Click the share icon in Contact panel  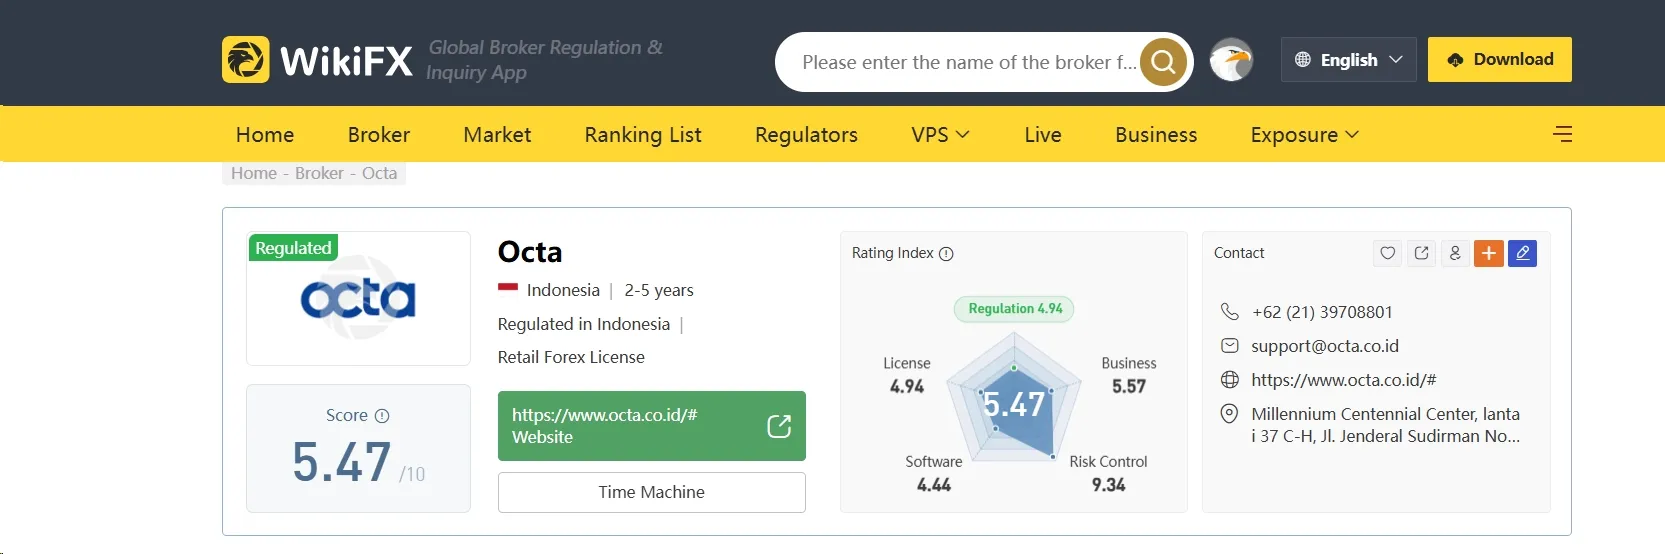(1421, 253)
